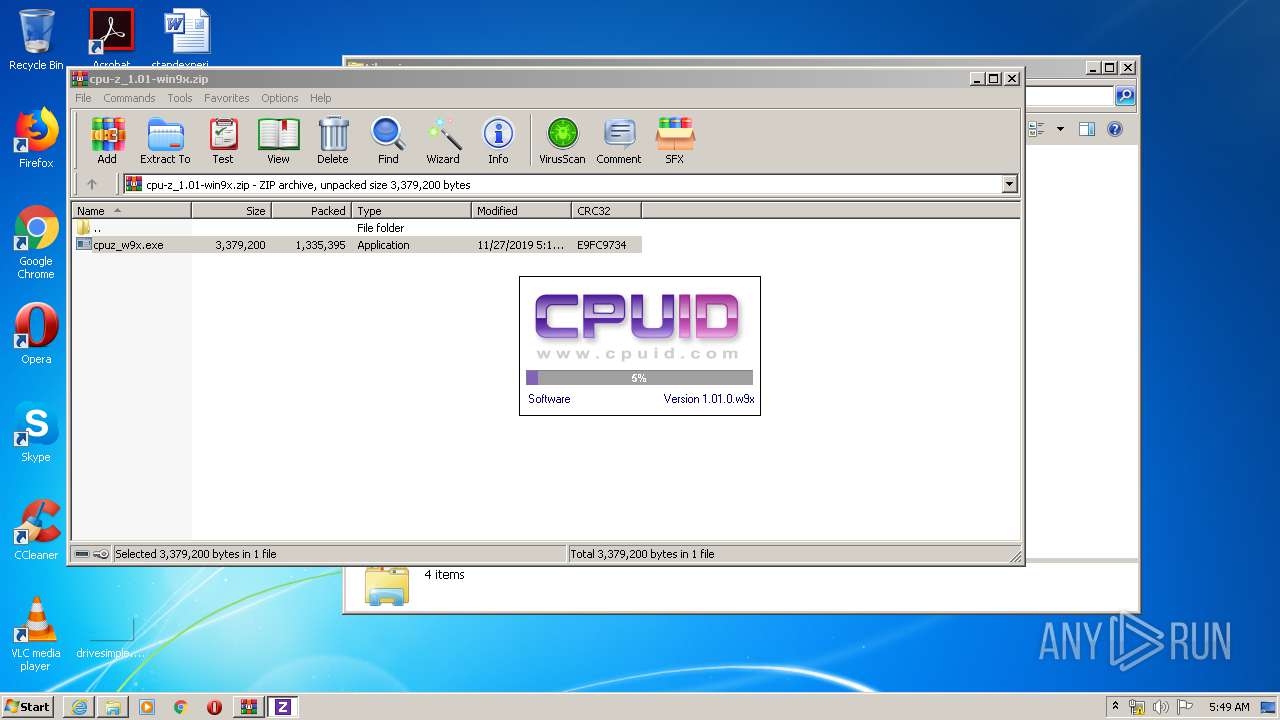Click the WinRAR taskbar button
Image resolution: width=1280 pixels, height=720 pixels.
point(248,707)
